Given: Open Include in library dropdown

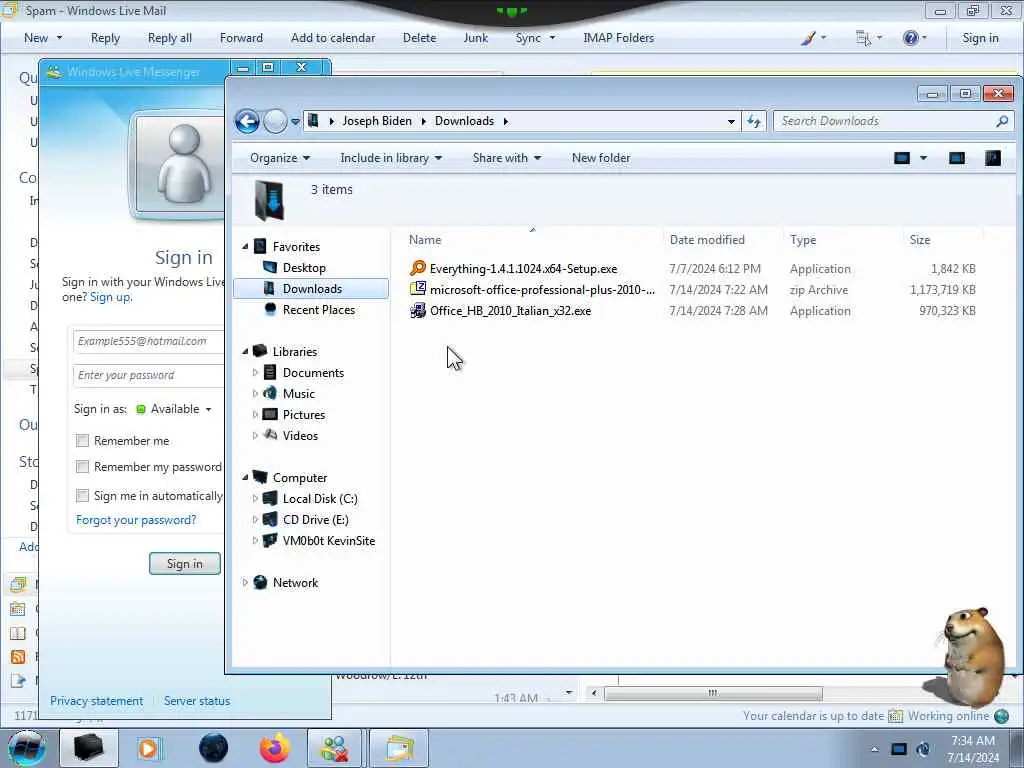Looking at the screenshot, I should [391, 158].
